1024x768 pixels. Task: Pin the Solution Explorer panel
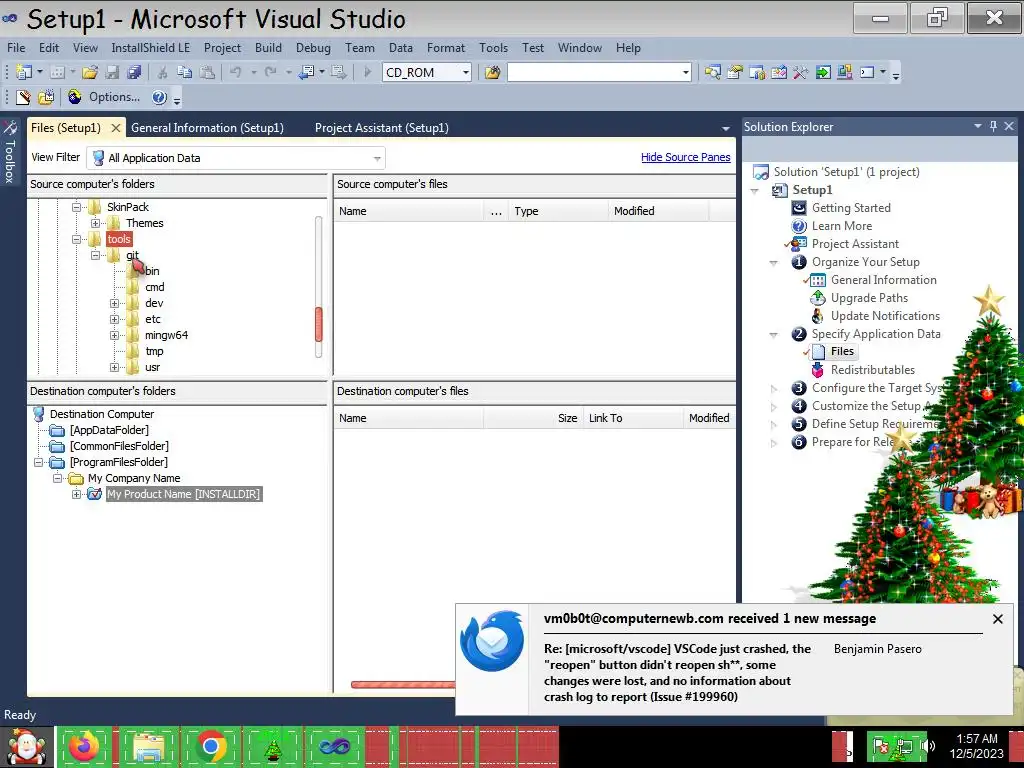point(993,126)
